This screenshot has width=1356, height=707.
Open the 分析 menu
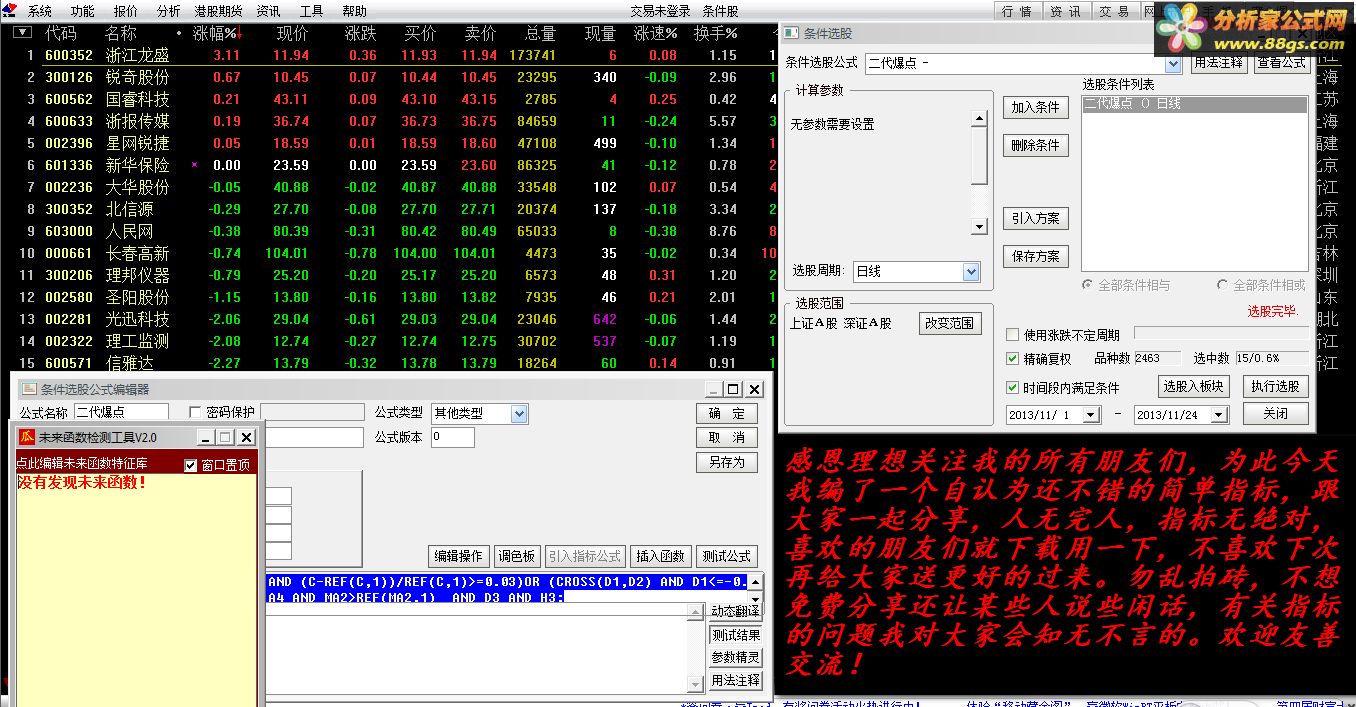click(x=169, y=11)
